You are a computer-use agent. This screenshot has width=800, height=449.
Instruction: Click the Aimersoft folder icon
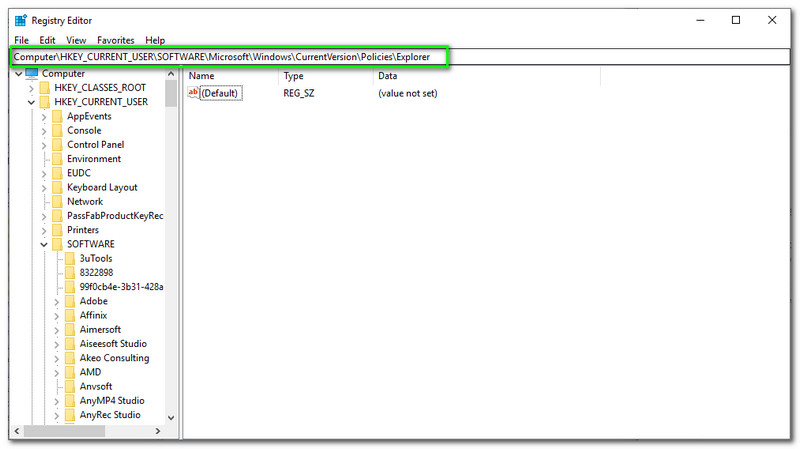point(70,330)
